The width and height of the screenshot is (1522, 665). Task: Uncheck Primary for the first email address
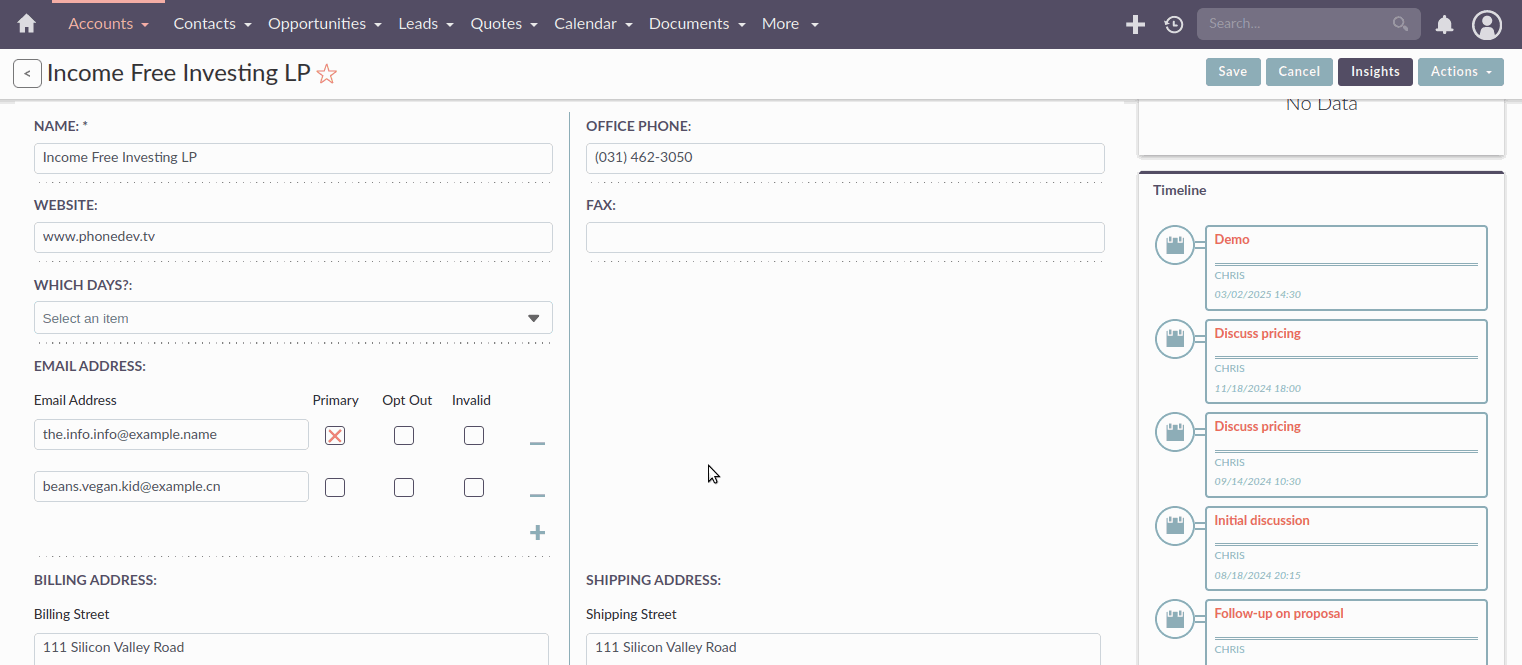click(x=334, y=435)
